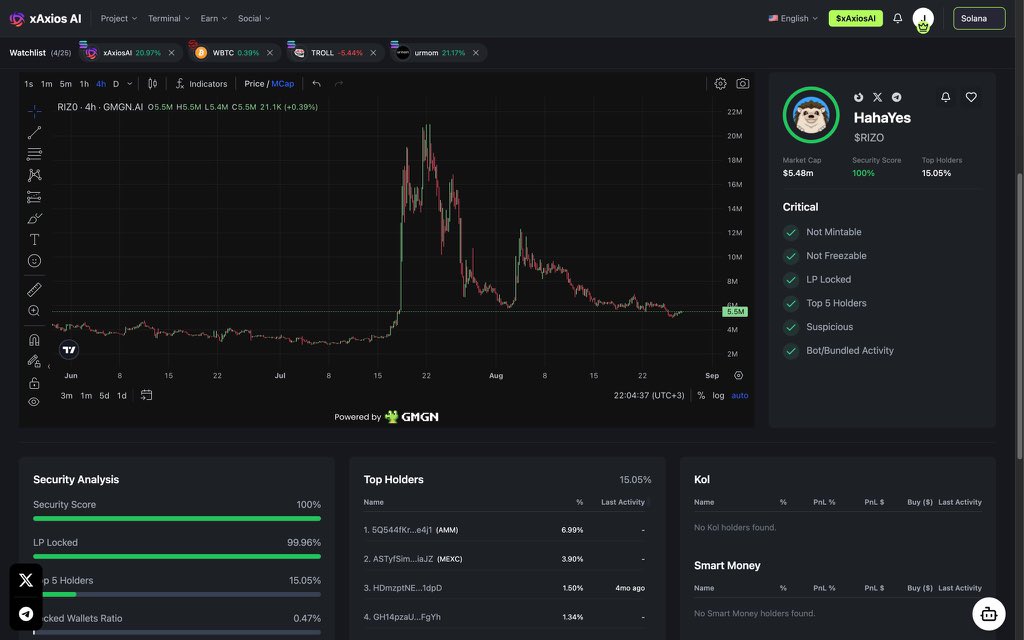Take a chart snapshot with camera icon
This screenshot has width=1024, height=640.
[743, 84]
